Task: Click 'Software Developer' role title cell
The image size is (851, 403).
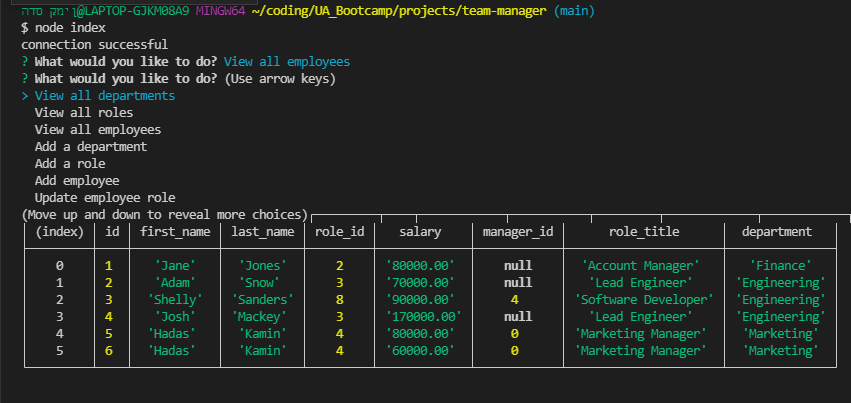Action: [x=644, y=299]
